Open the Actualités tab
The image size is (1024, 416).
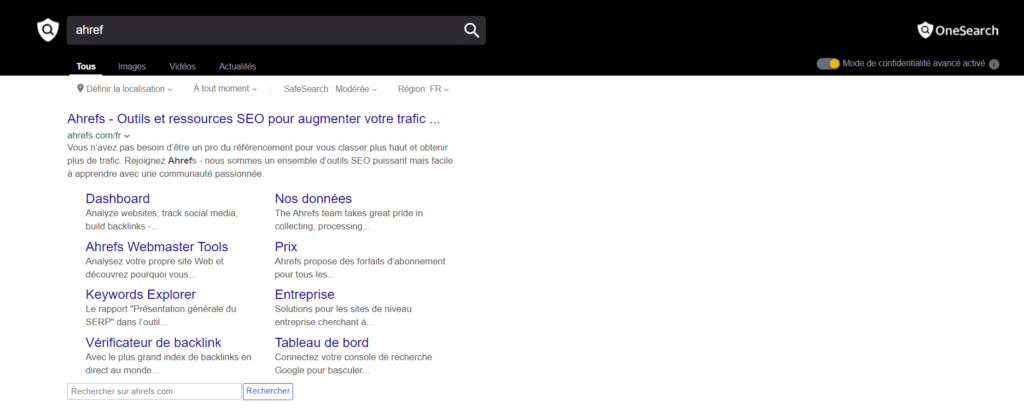click(x=237, y=66)
